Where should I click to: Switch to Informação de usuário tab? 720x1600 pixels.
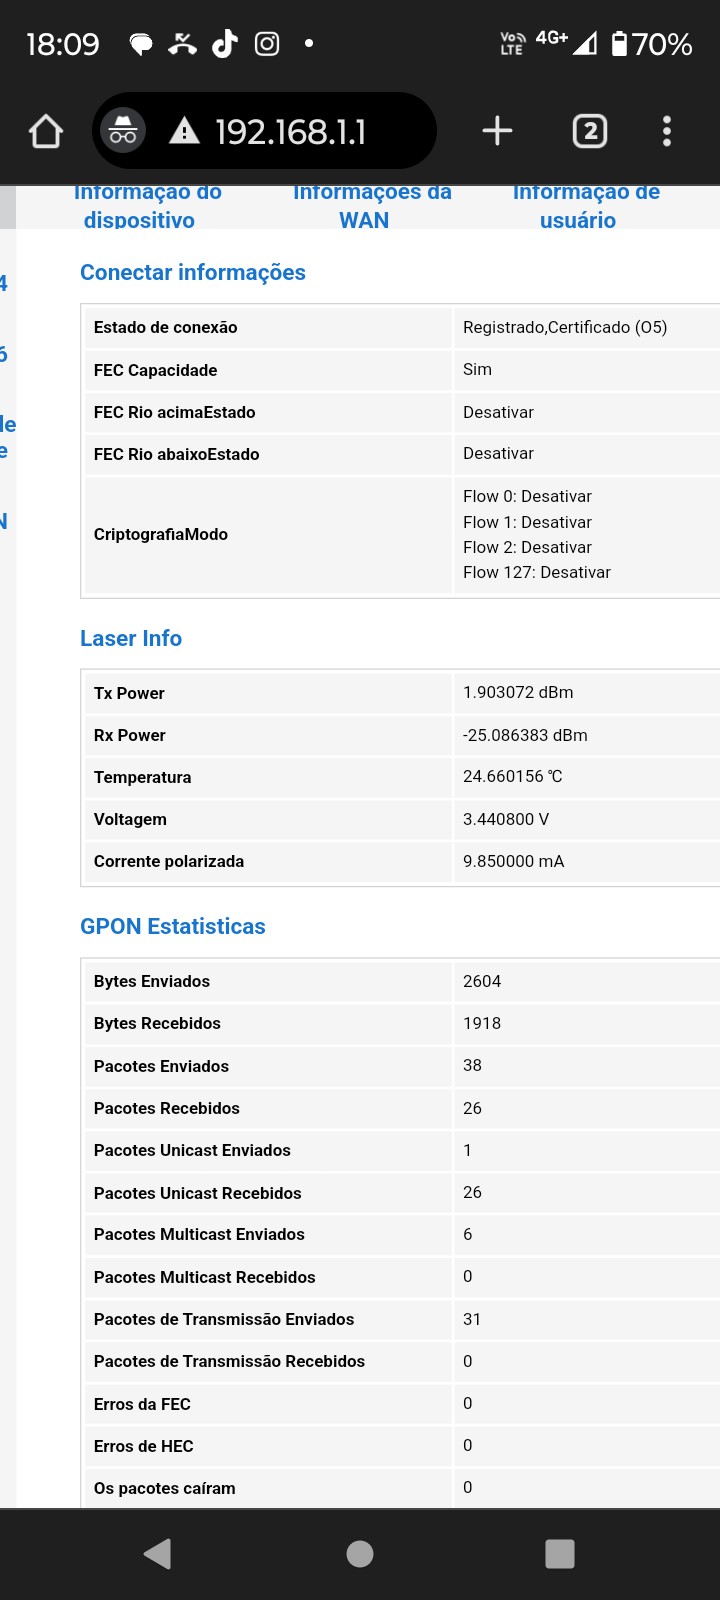pyautogui.click(x=585, y=206)
